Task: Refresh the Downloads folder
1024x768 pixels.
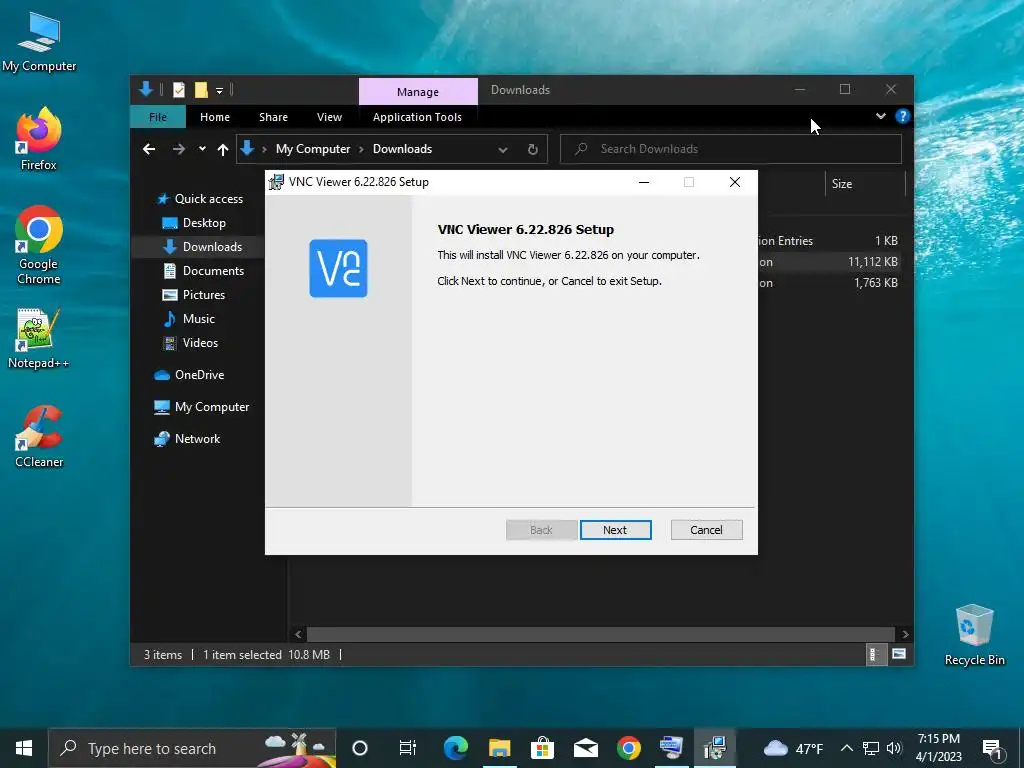Action: 533,150
